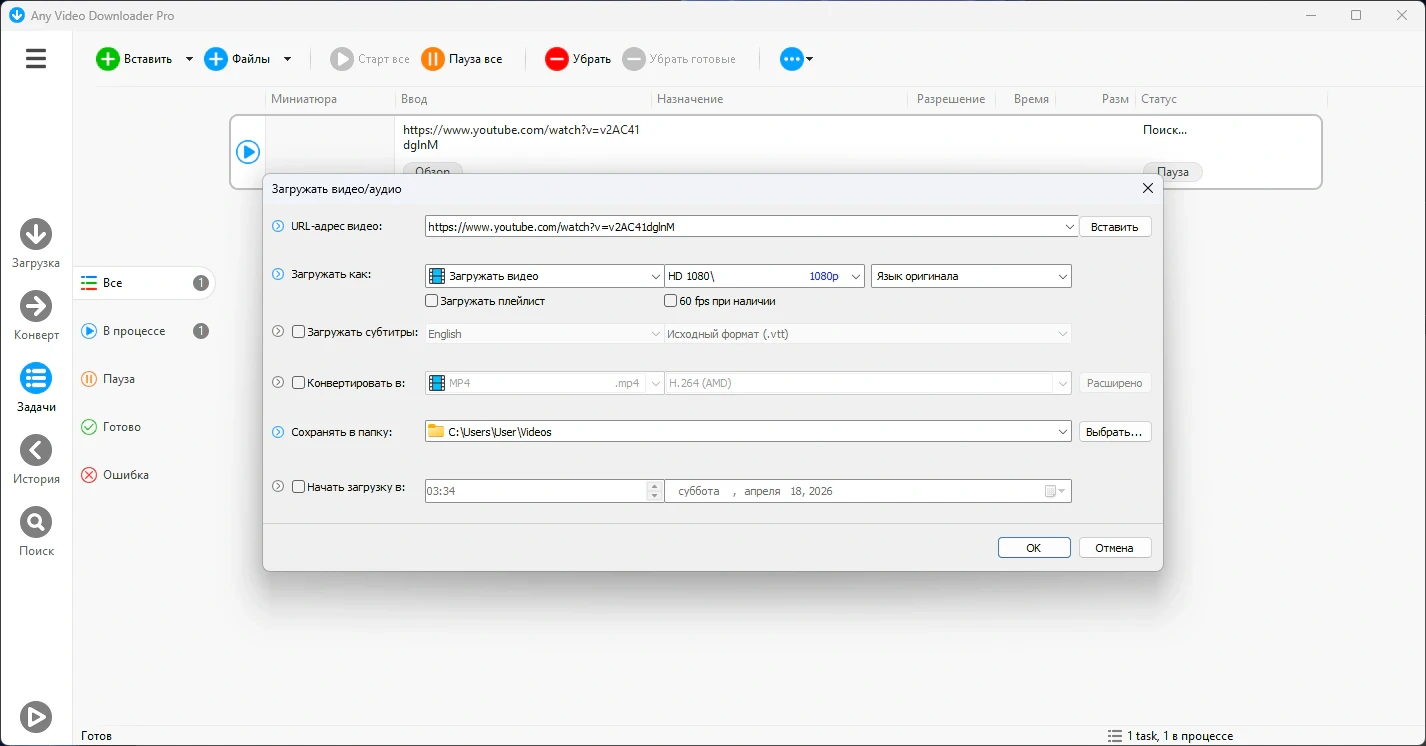This screenshot has height=746, width=1426.
Task: Click the 03:34 start time field
Action: pos(536,491)
